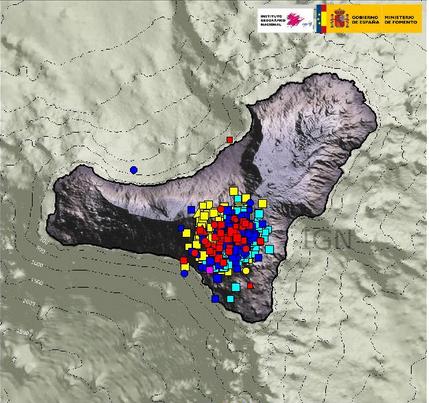Select the lone red square beside the large southern cyan square
The width and height of the screenshot is (429, 403).
[250, 285]
